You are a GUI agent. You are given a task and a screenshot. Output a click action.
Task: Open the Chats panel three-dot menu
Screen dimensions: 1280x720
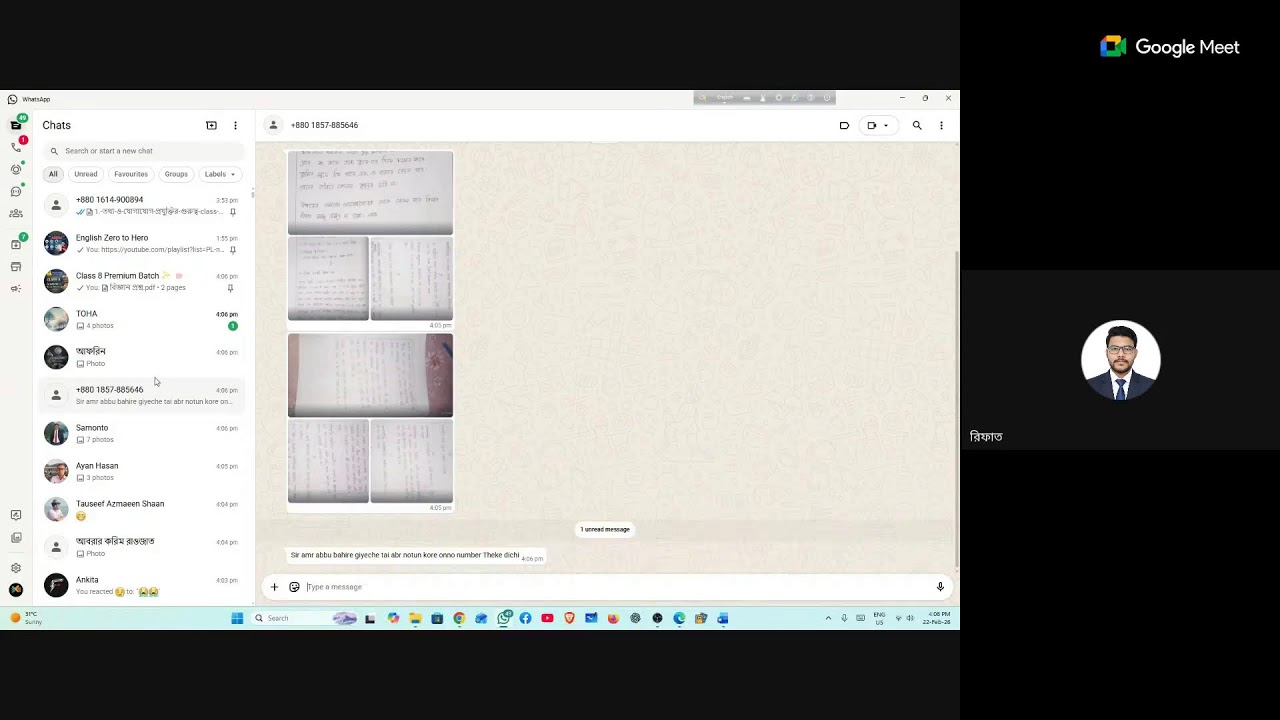click(235, 125)
